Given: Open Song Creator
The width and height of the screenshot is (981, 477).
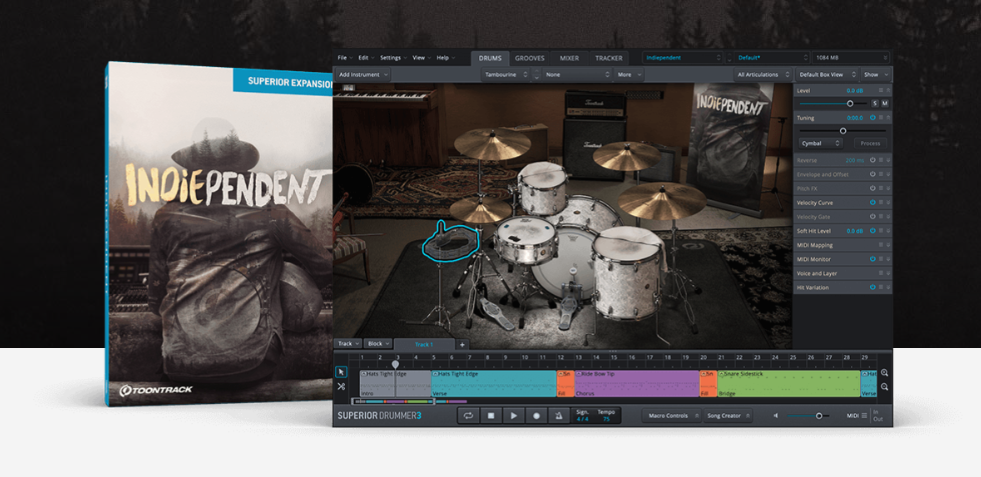Looking at the screenshot, I should [728, 416].
